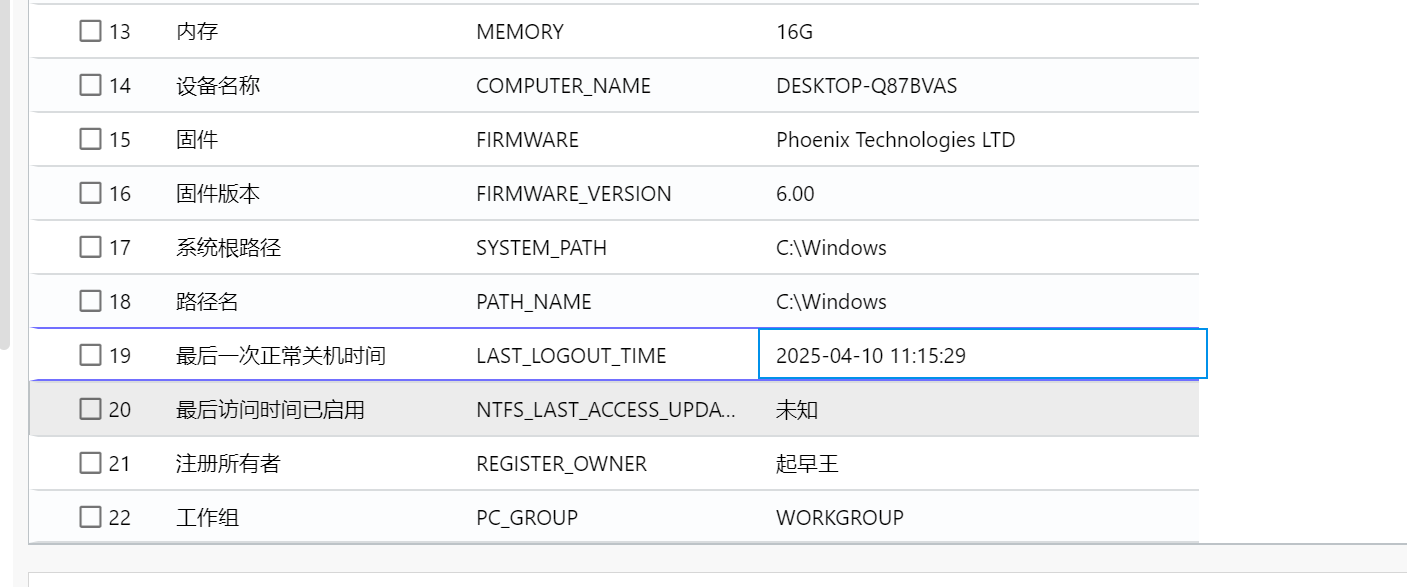Select the row 20 最后访问时间已启用 checkbox
1407x587 pixels.
[91, 409]
